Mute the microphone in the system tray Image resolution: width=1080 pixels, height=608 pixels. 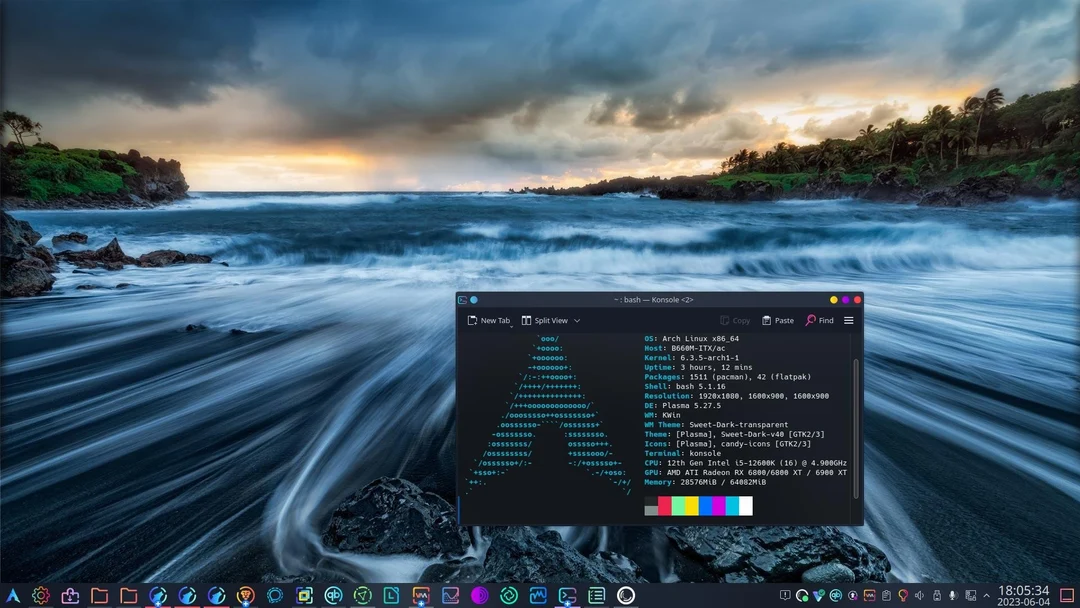951,594
